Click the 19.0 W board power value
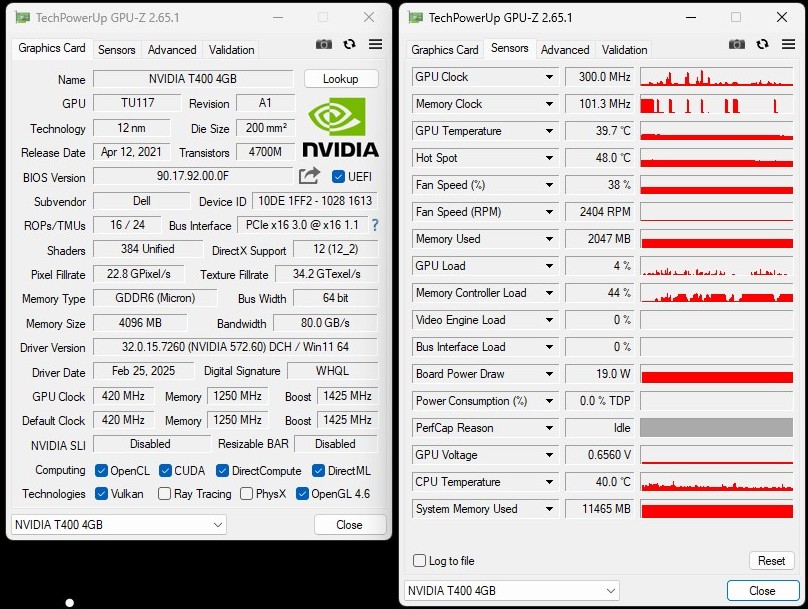 [600, 374]
